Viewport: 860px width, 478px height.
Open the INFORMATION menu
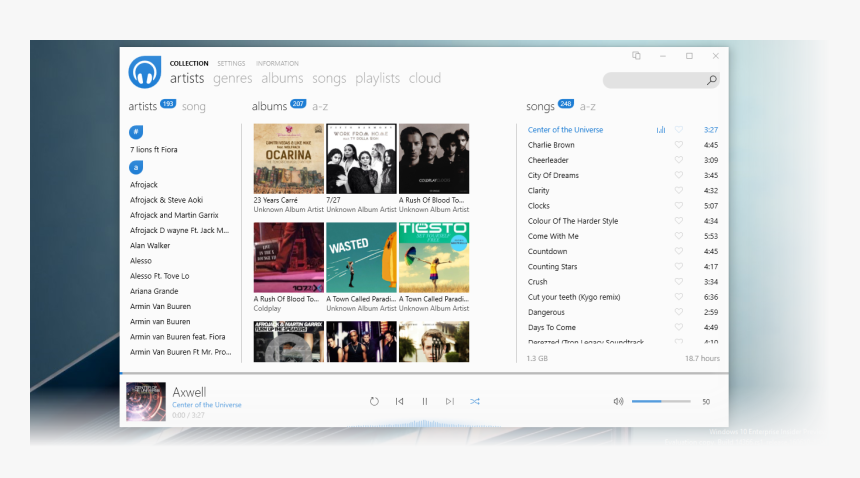pyautogui.click(x=277, y=64)
